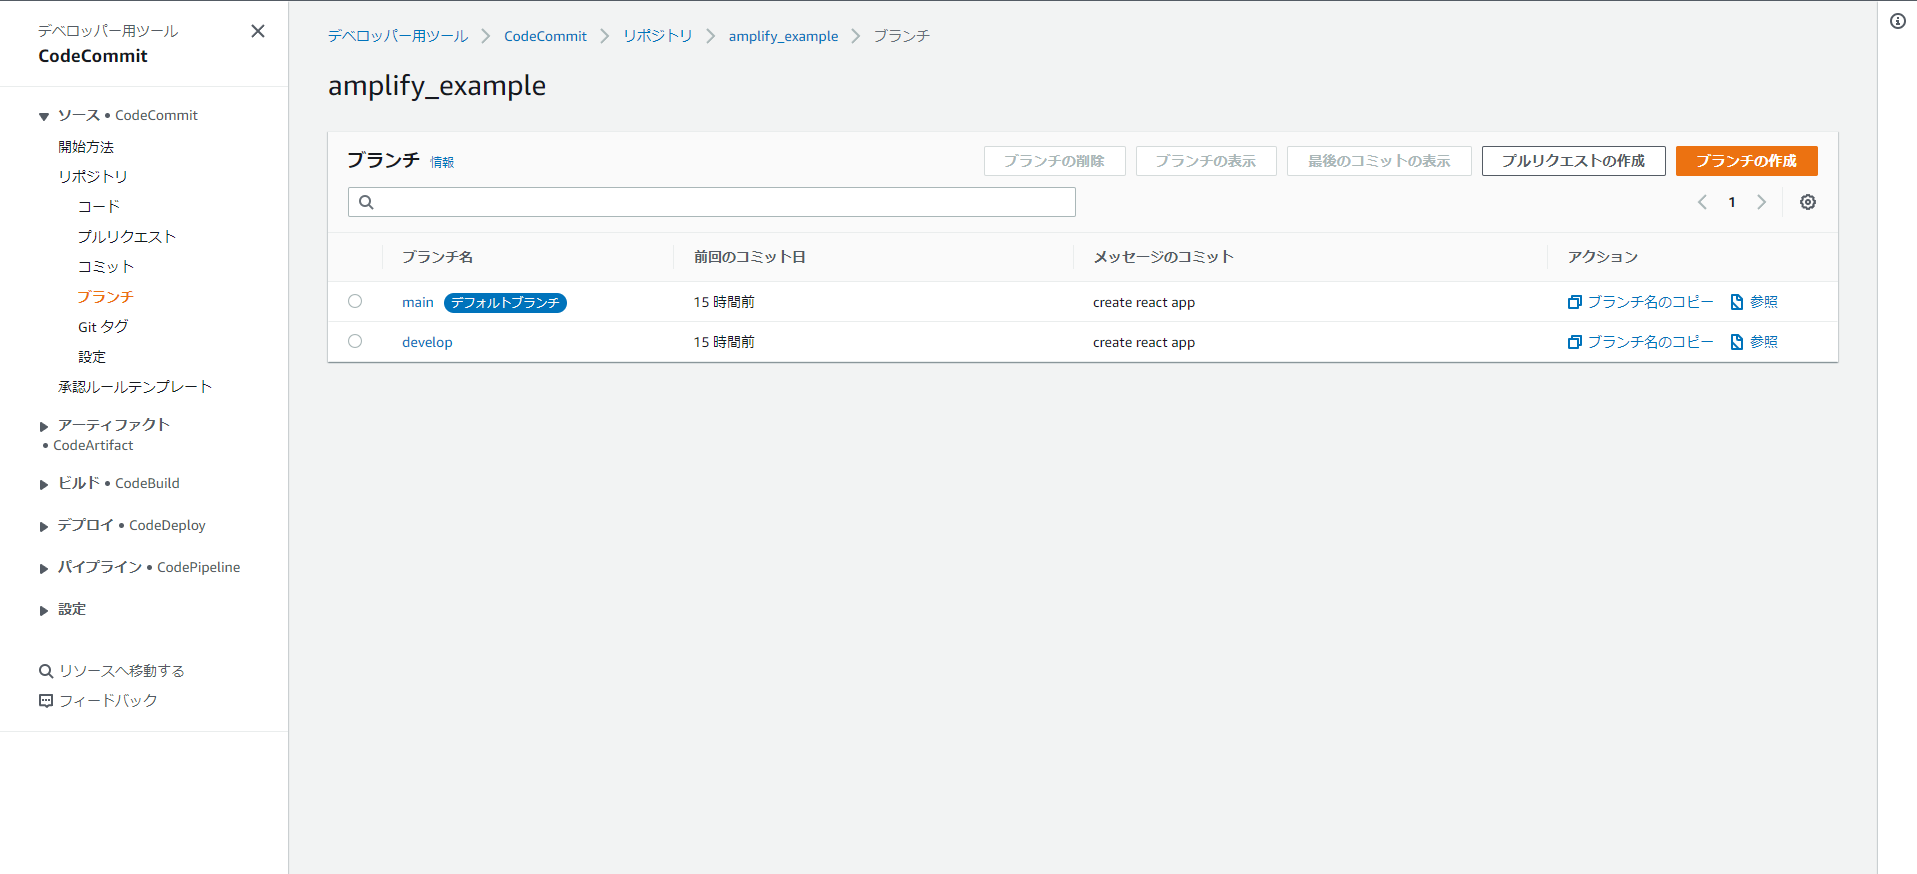Click 参照 link in the develop row
The image size is (1917, 874).
click(x=1764, y=342)
